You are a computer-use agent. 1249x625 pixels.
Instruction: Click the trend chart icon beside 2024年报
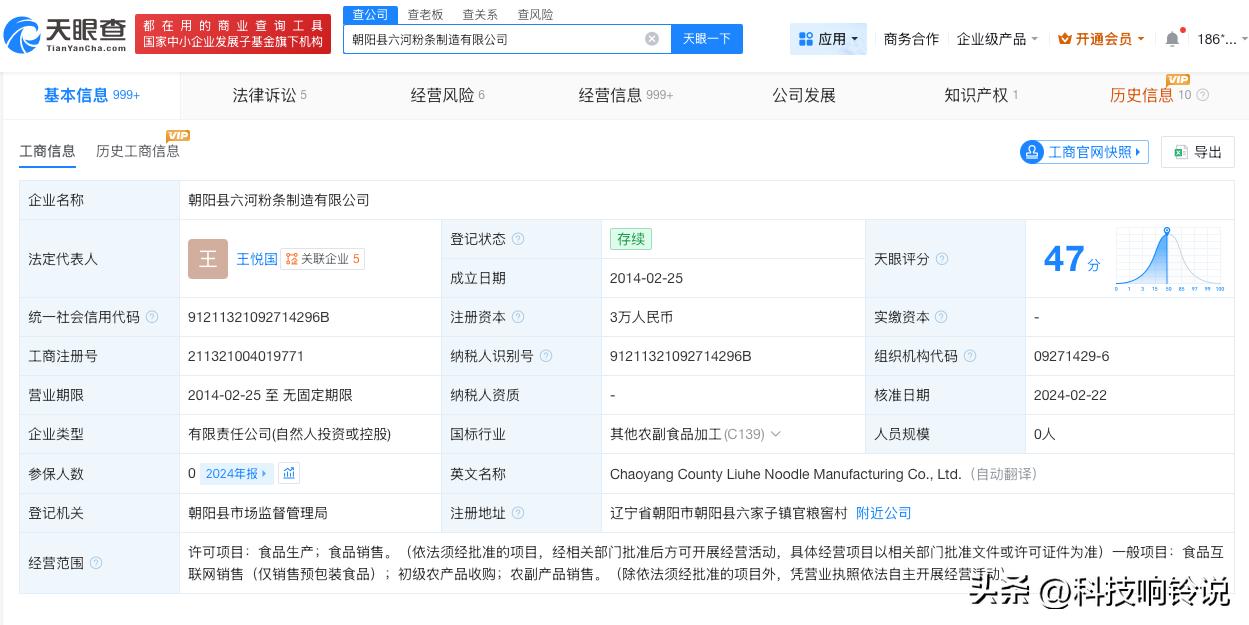[289, 473]
